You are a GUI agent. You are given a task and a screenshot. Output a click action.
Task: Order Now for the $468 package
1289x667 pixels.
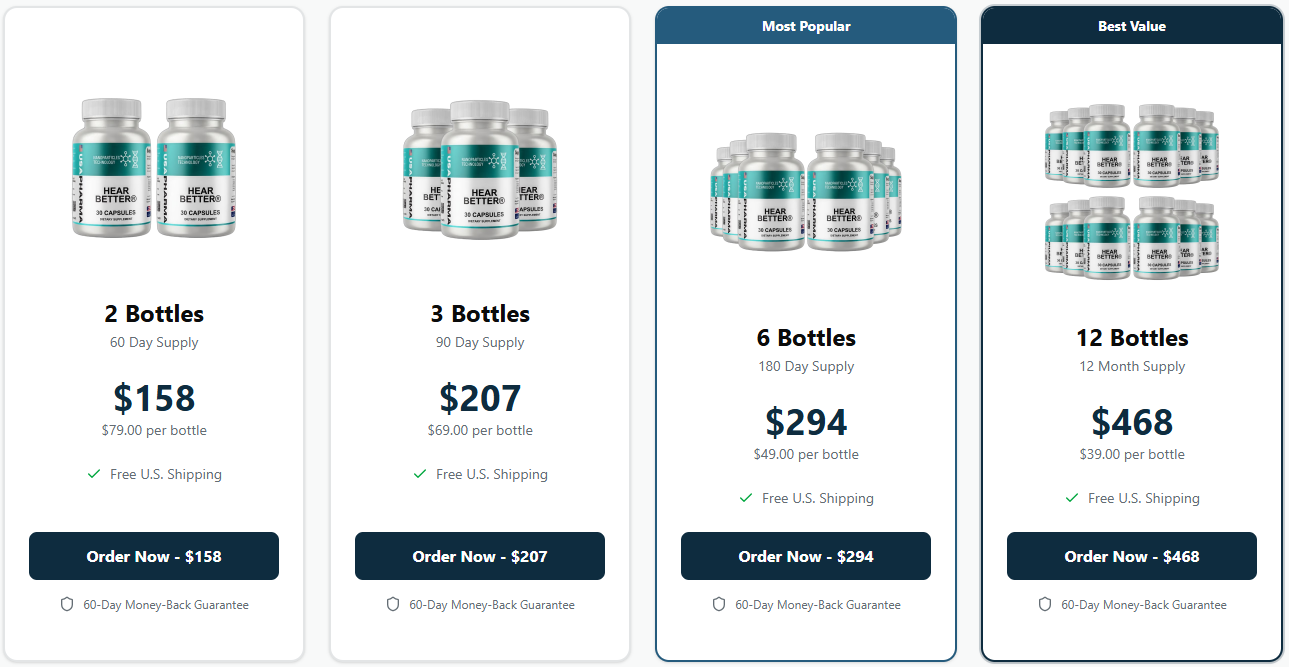click(1132, 556)
